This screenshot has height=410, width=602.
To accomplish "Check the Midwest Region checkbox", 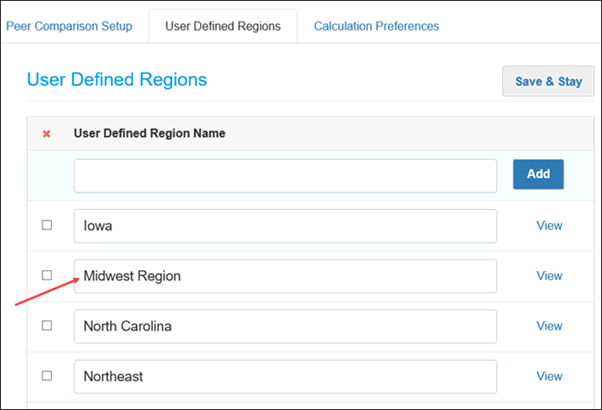I will [x=47, y=275].
